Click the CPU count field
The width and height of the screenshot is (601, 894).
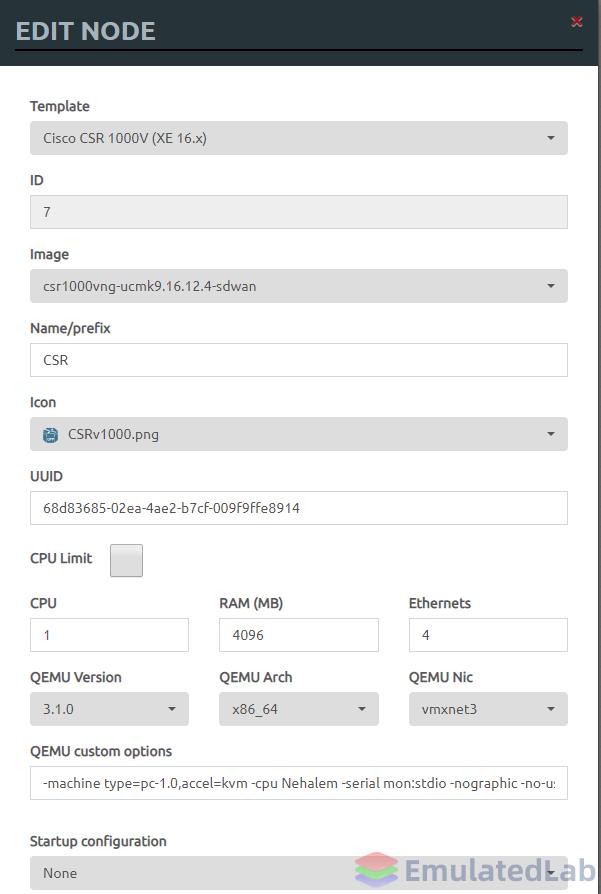click(x=109, y=635)
